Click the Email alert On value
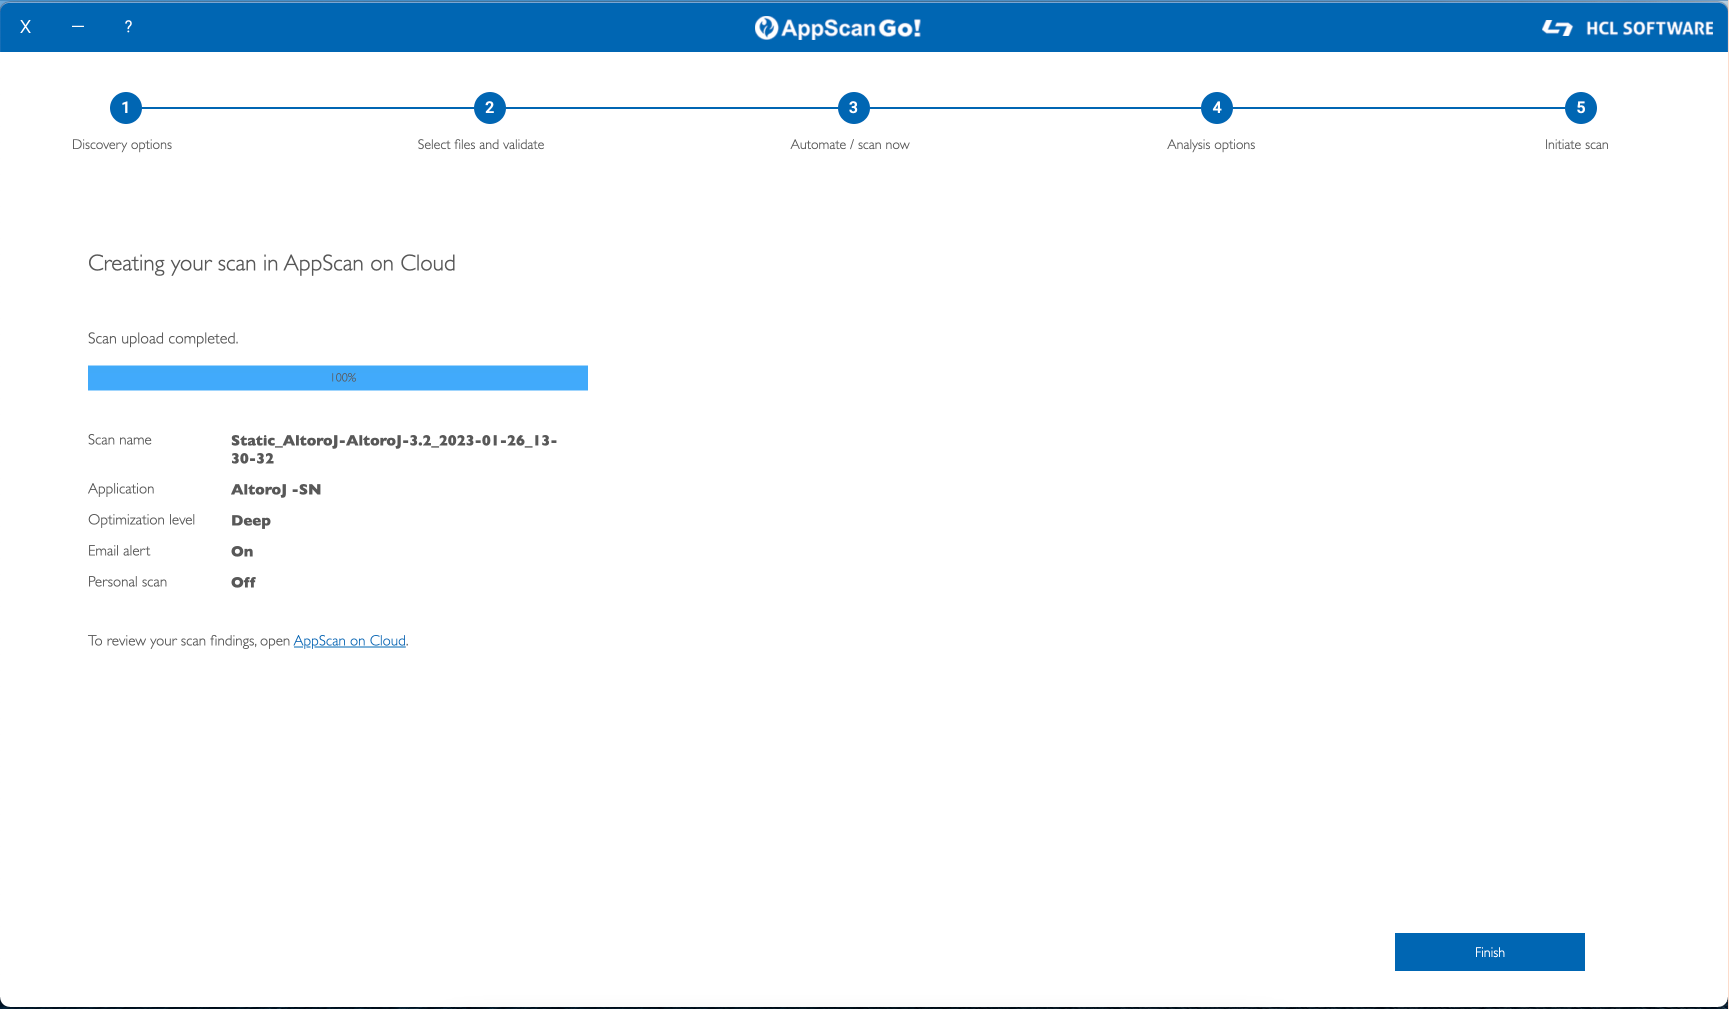1729x1009 pixels. (x=242, y=551)
